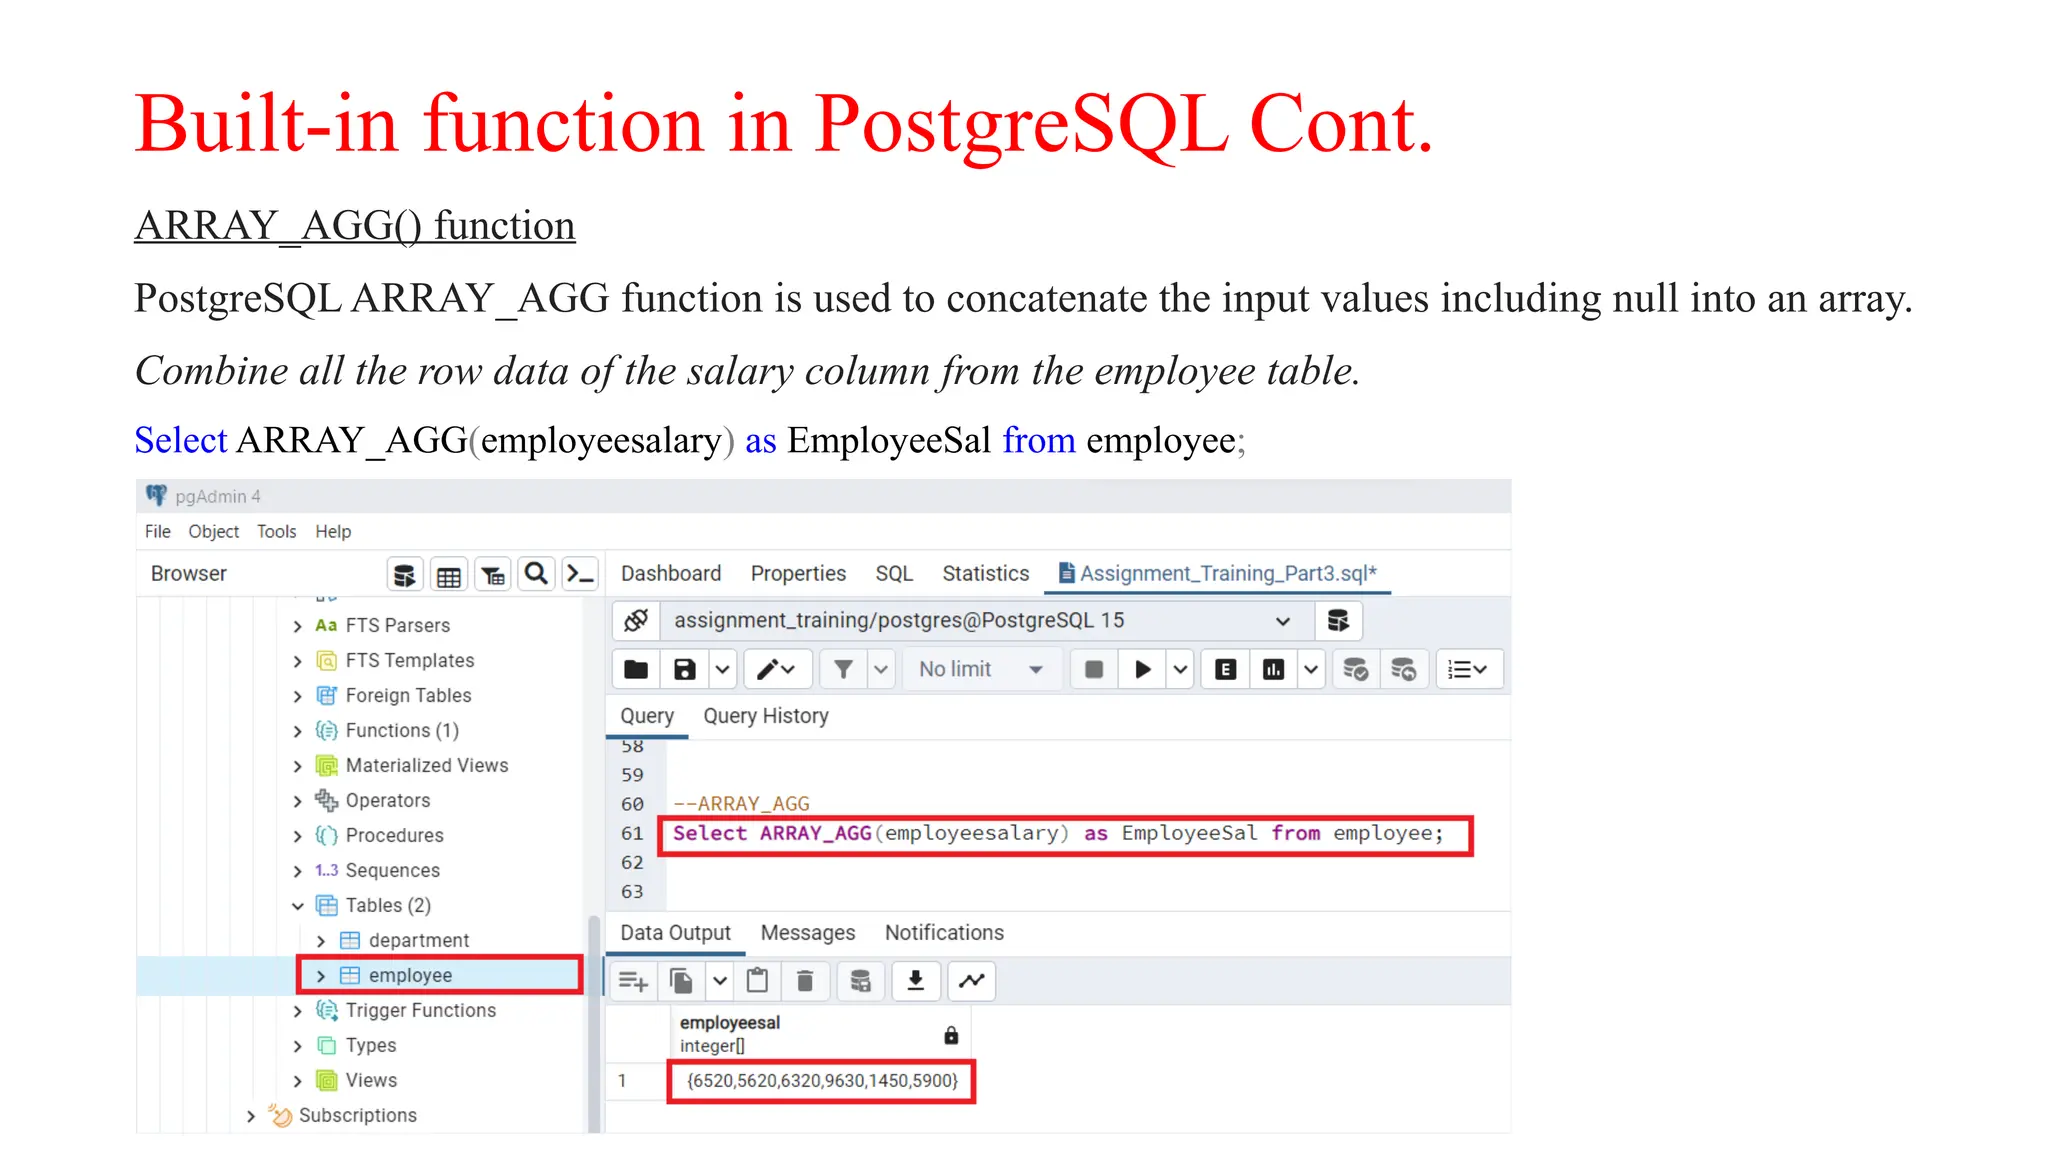Select the result cell {6520,5620,6320,9630,1450,5900}

tap(822, 1081)
